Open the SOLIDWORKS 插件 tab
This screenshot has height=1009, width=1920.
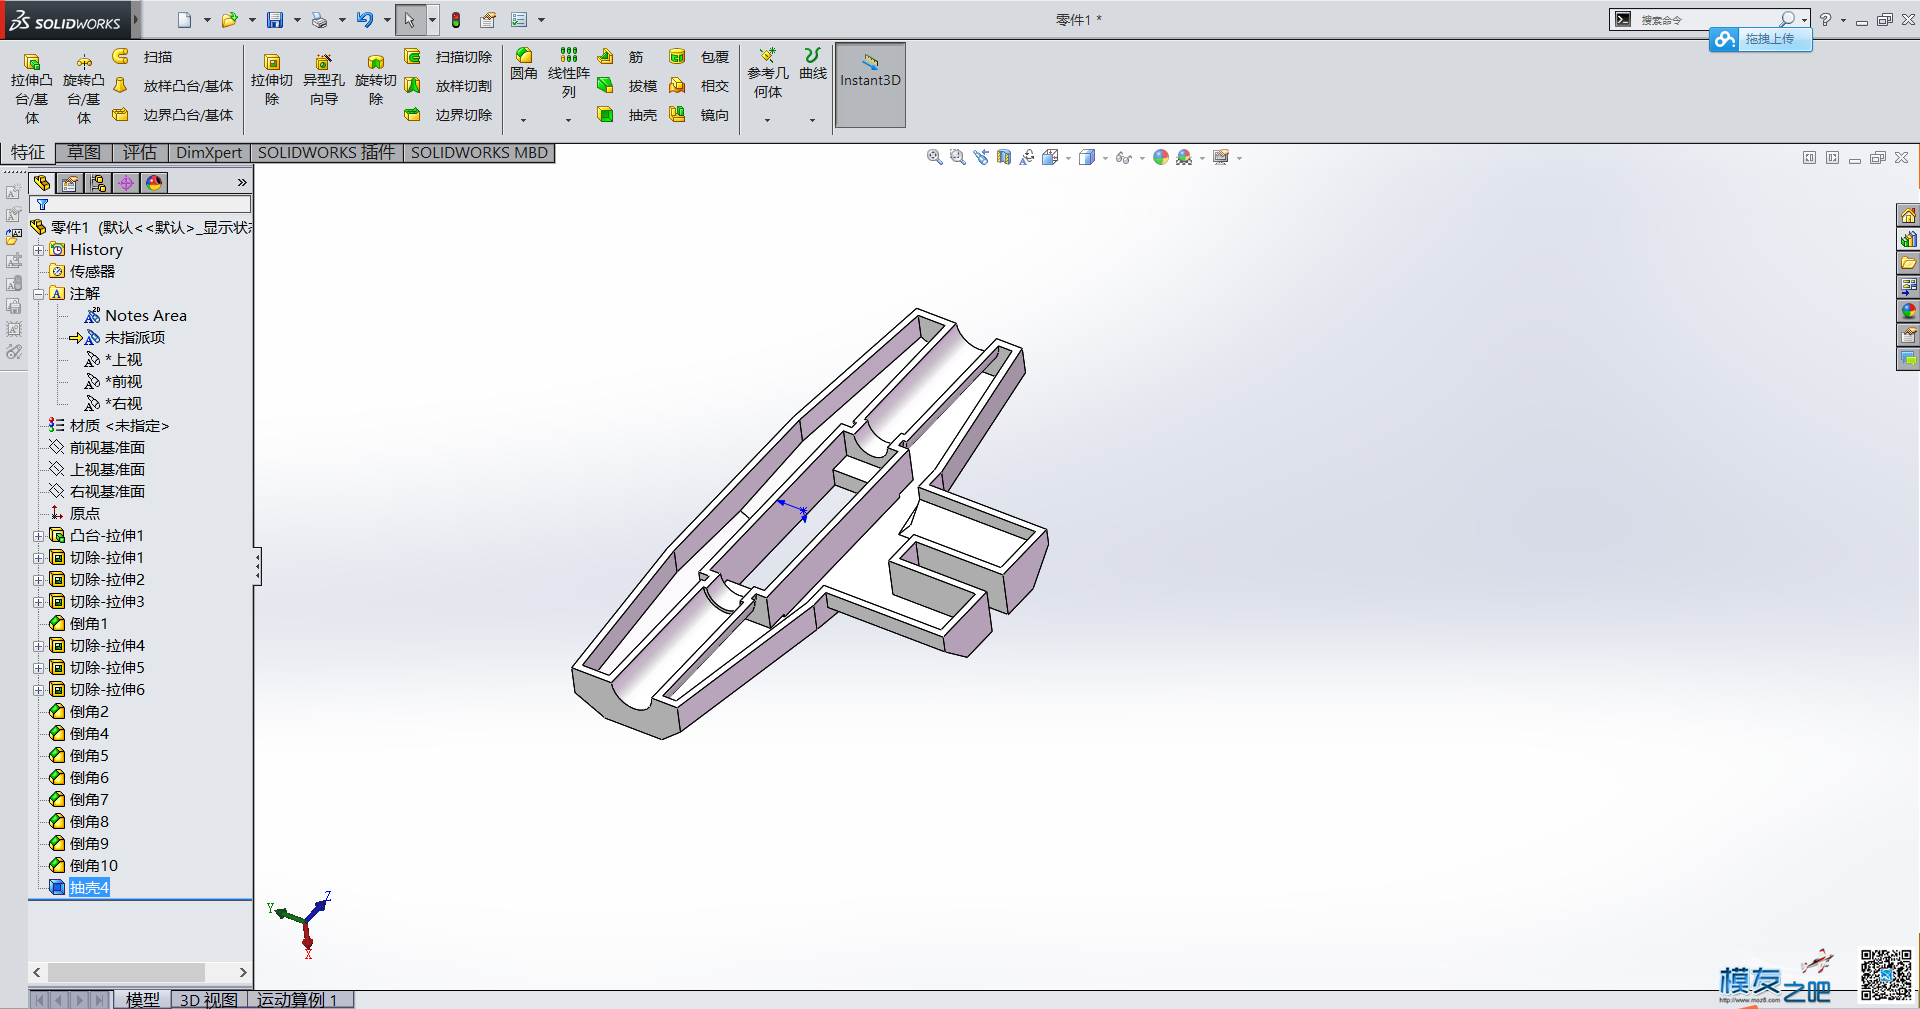pos(326,152)
